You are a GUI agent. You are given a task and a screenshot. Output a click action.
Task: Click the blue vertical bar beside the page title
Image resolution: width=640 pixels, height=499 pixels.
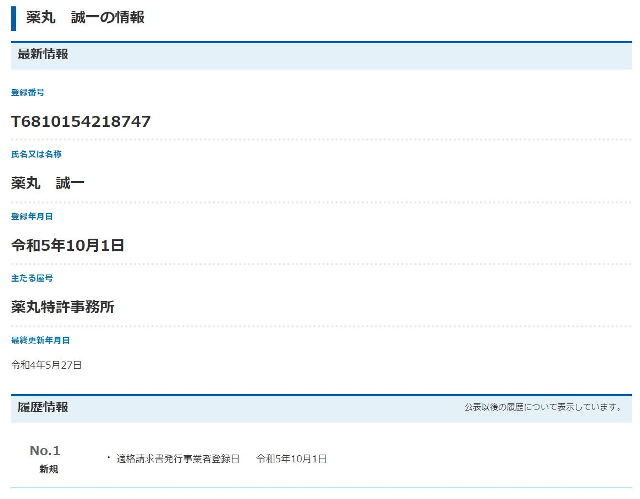click(14, 17)
